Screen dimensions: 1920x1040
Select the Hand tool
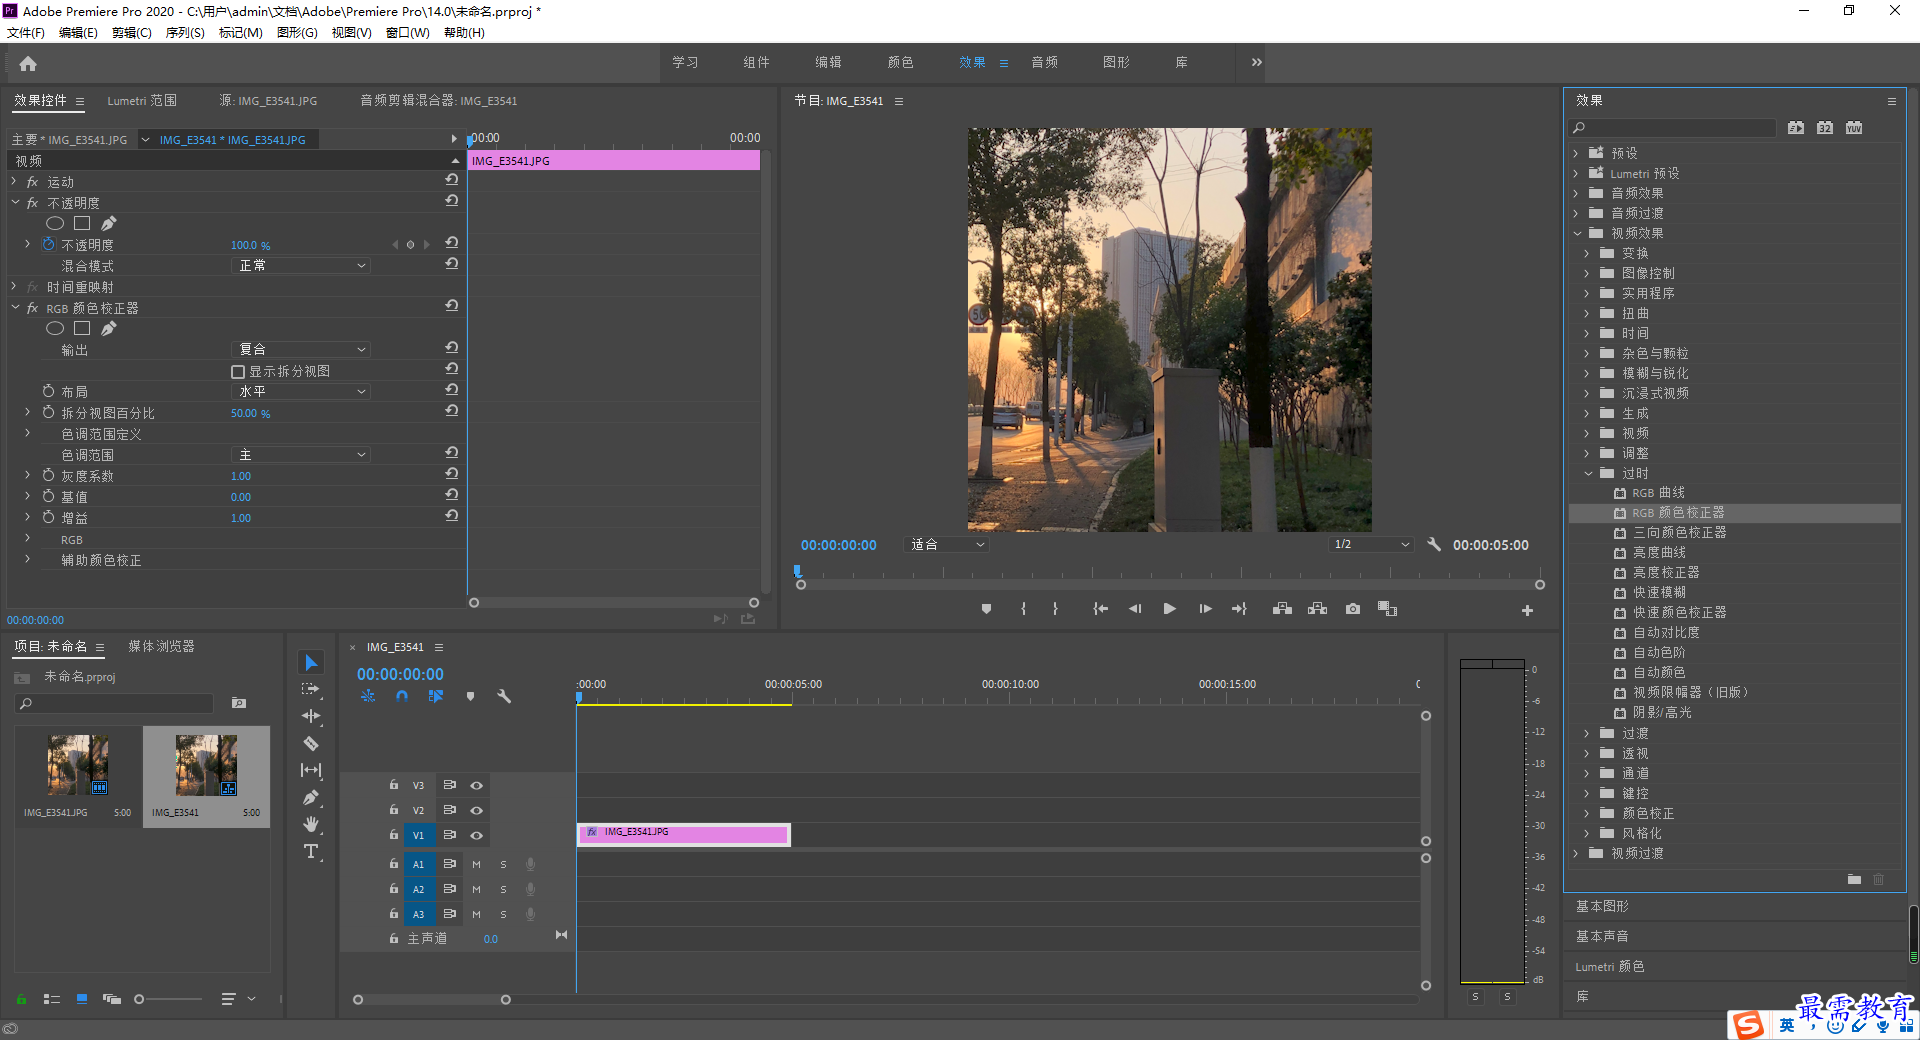pos(311,824)
